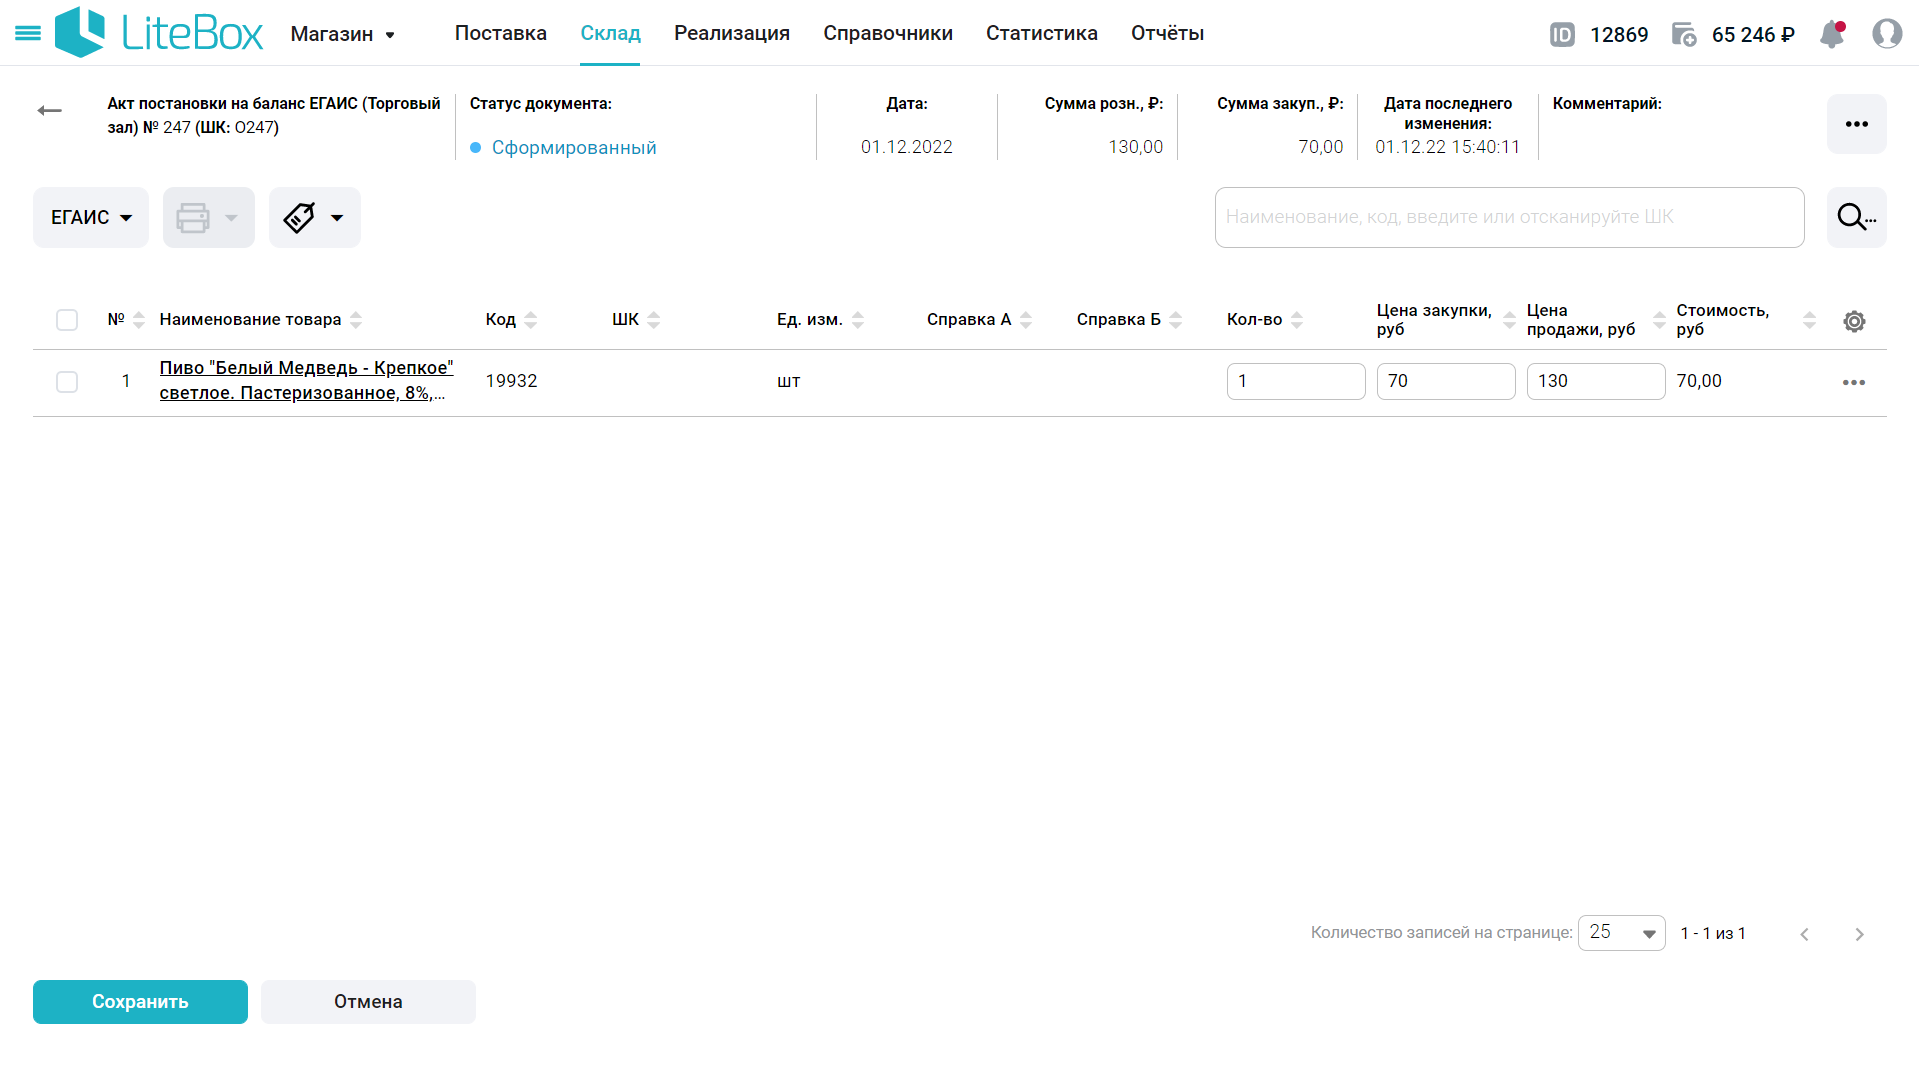Open document actions three-dot menu

pyautogui.click(x=1857, y=124)
